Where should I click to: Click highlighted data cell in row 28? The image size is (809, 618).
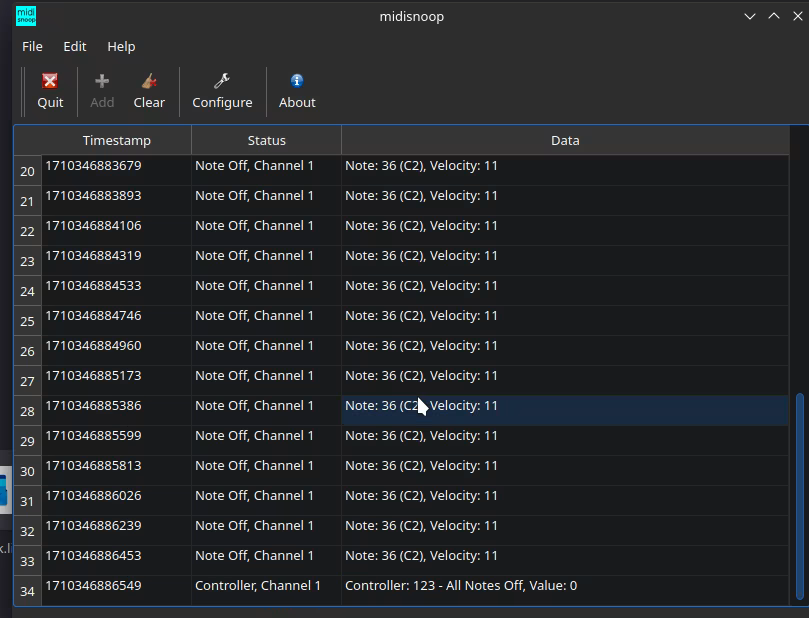[565, 411]
